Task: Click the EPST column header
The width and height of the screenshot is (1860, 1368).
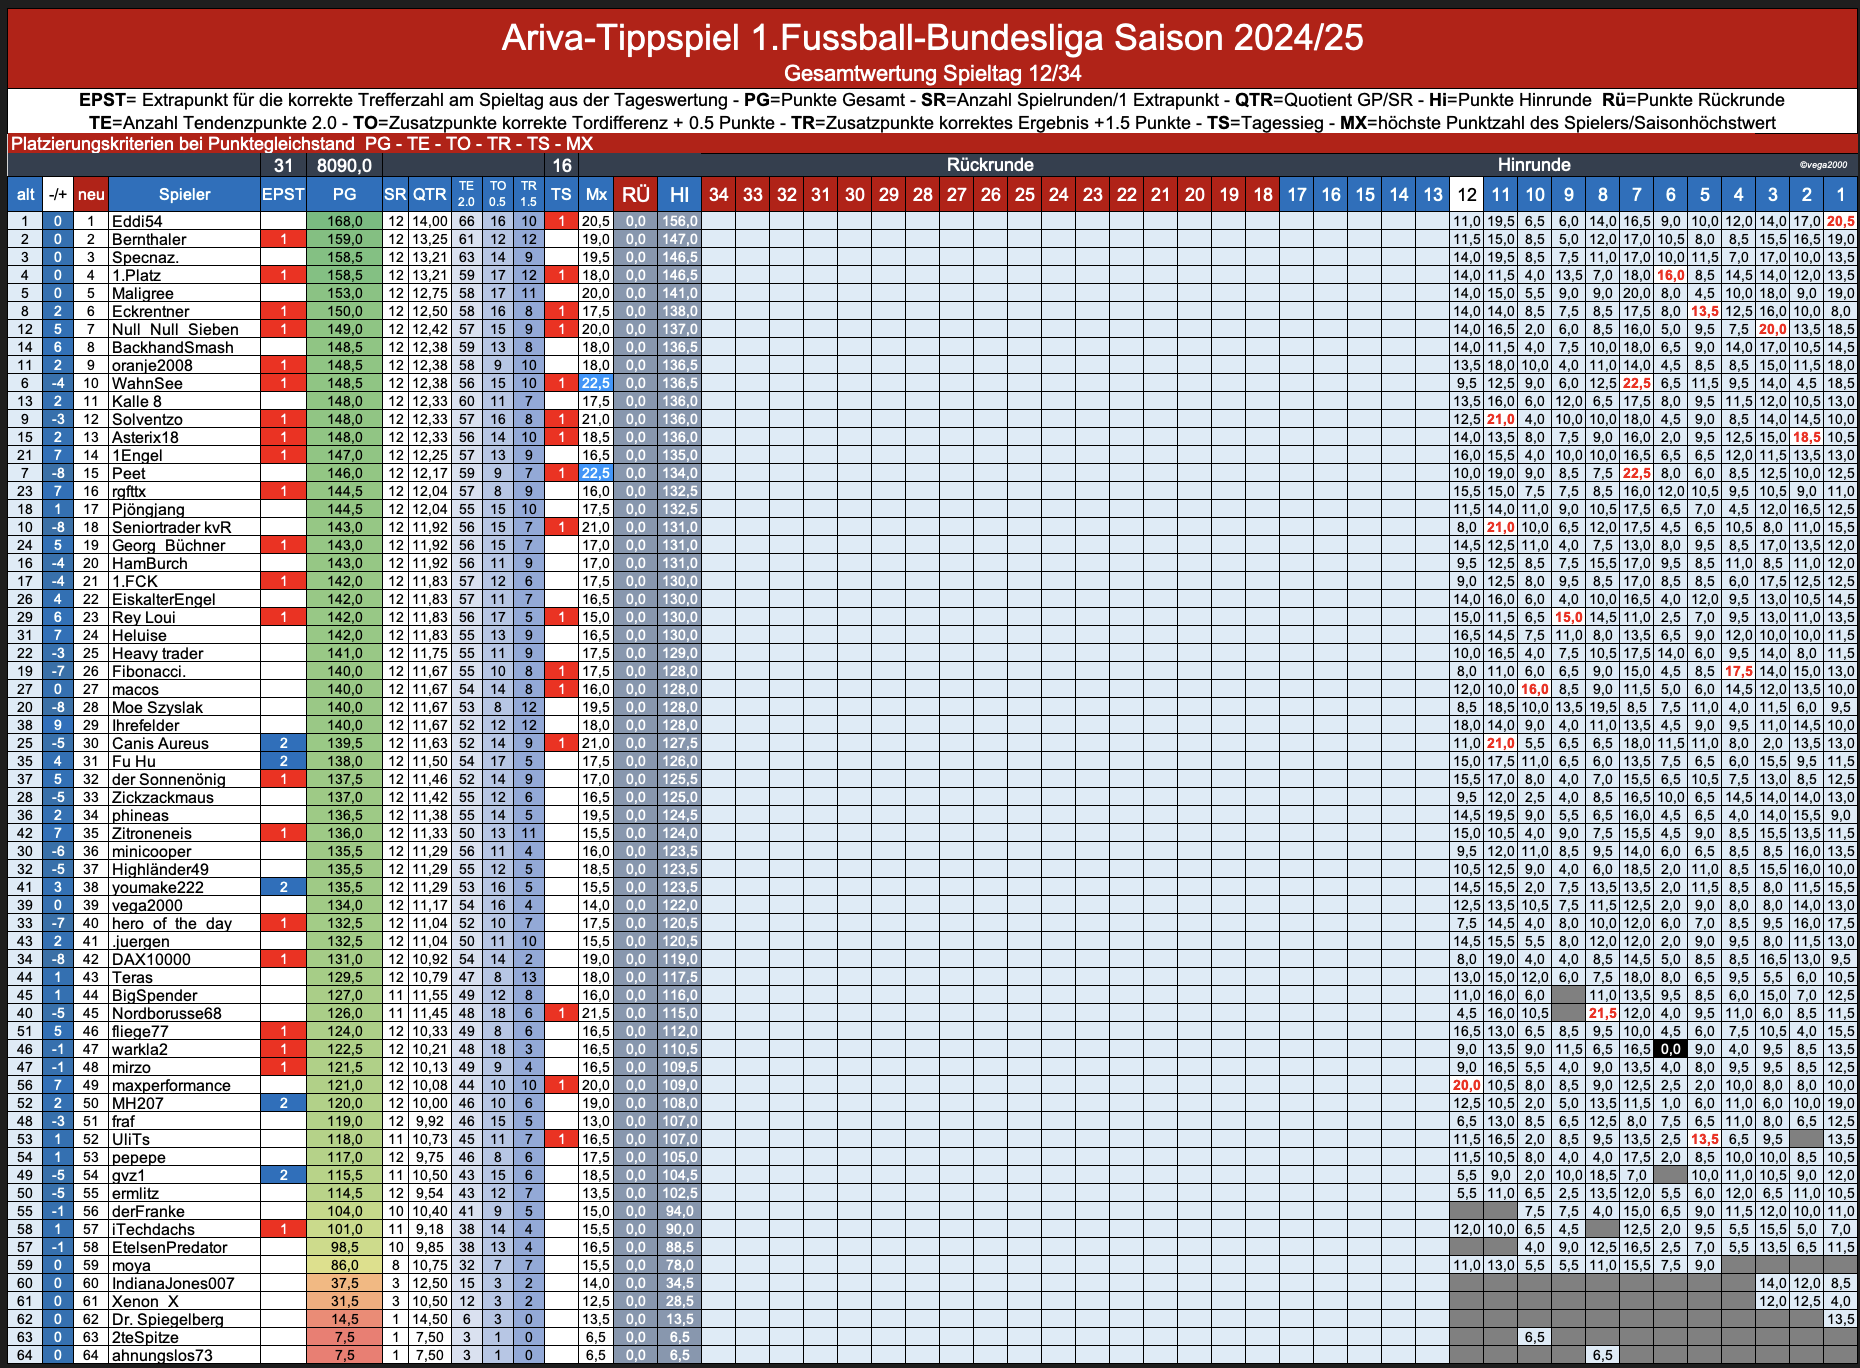Action: coord(283,195)
